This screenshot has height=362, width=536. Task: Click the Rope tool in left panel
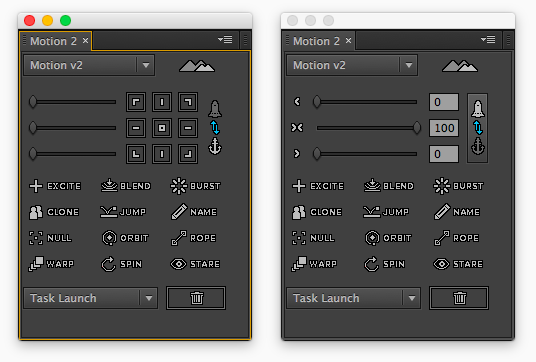[193, 238]
